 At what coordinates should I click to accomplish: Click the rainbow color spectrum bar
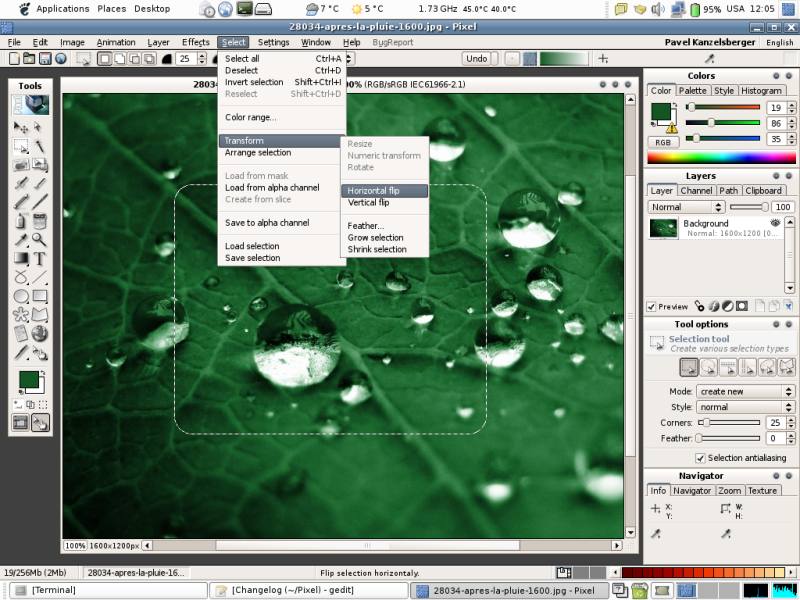721,157
